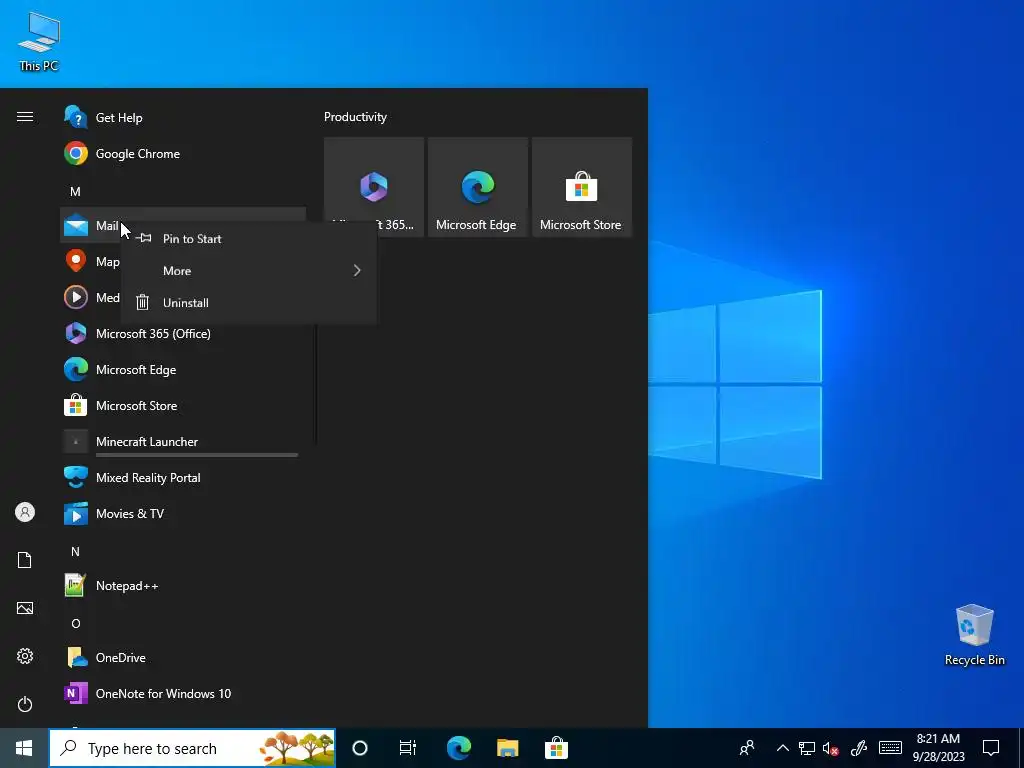This screenshot has width=1024, height=768.
Task: Click letter M group header
Action: 75,191
